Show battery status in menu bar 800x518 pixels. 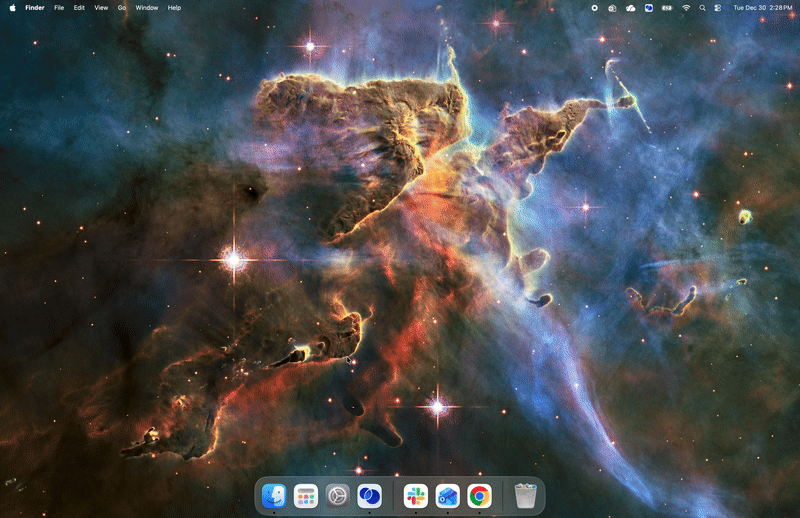tap(667, 8)
